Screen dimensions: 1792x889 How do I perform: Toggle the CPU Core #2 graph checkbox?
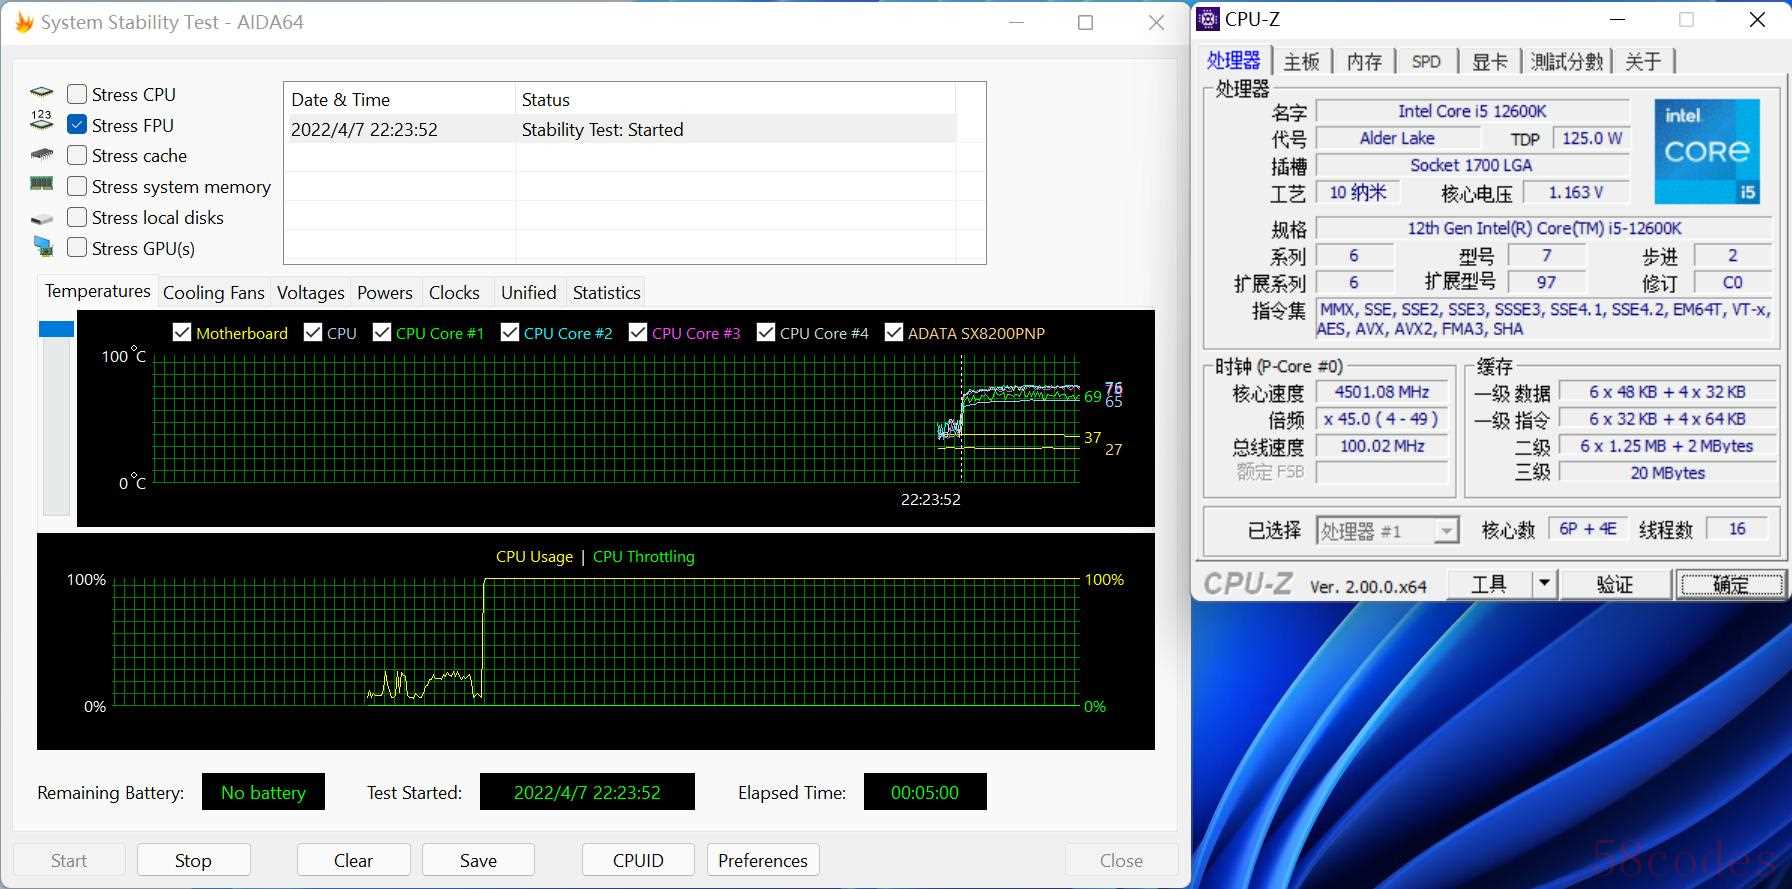pos(510,332)
